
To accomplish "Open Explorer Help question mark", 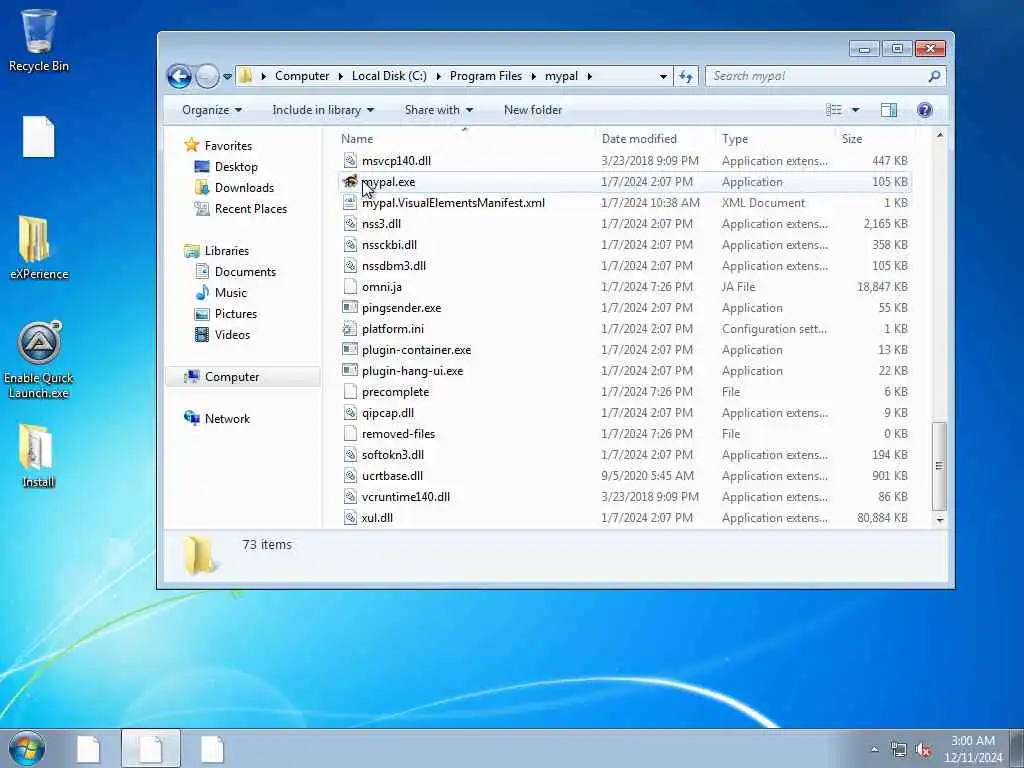I will pyautogui.click(x=925, y=110).
